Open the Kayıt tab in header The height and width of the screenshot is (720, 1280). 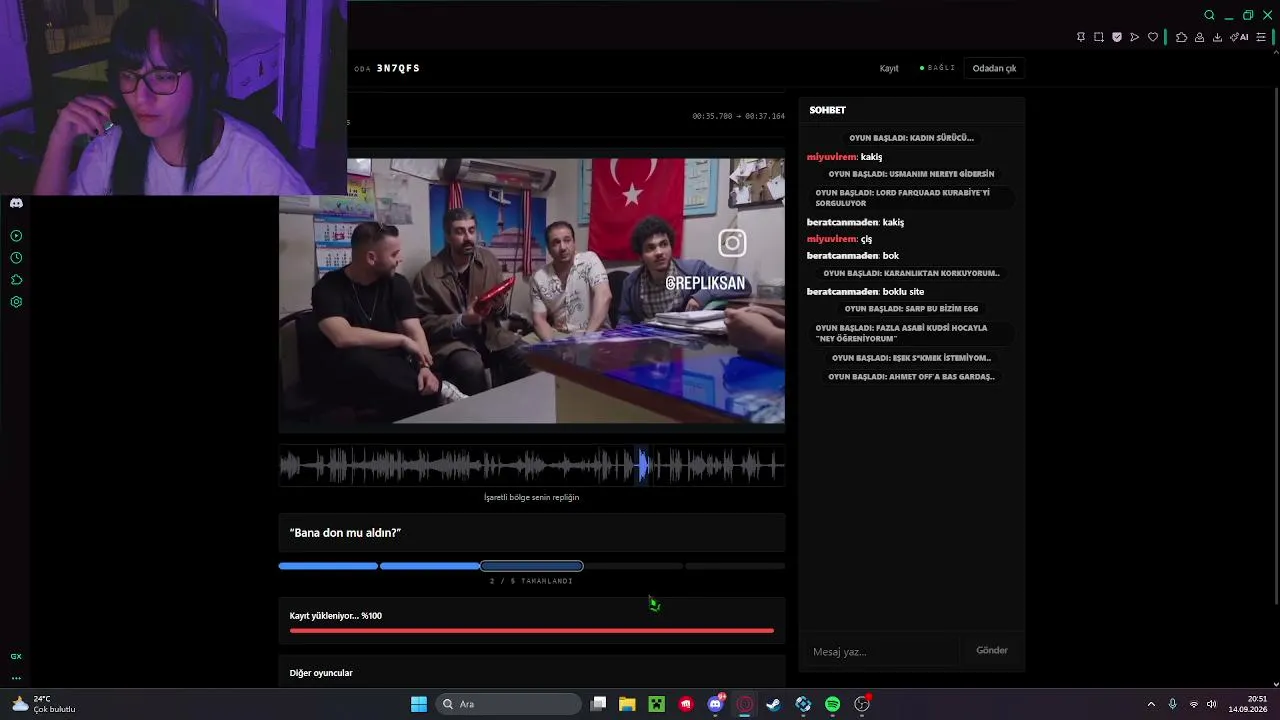click(x=889, y=68)
